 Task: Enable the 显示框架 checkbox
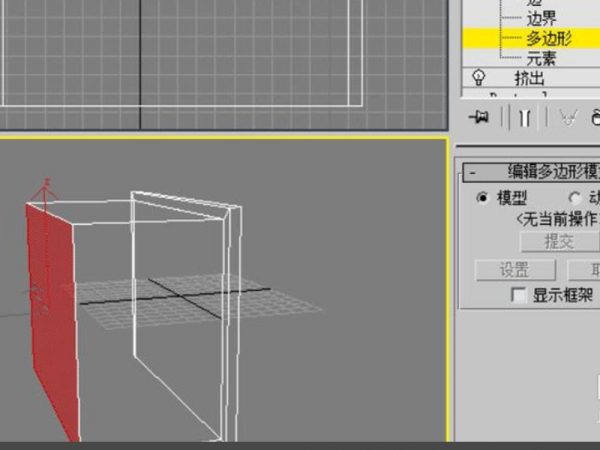518,295
